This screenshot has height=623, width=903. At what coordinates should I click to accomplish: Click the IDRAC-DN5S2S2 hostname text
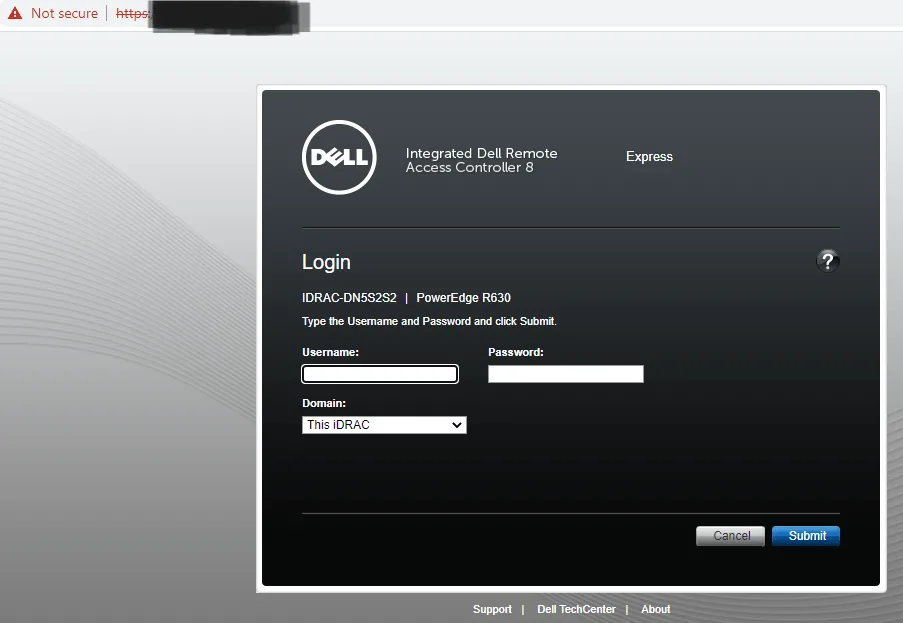click(x=349, y=298)
